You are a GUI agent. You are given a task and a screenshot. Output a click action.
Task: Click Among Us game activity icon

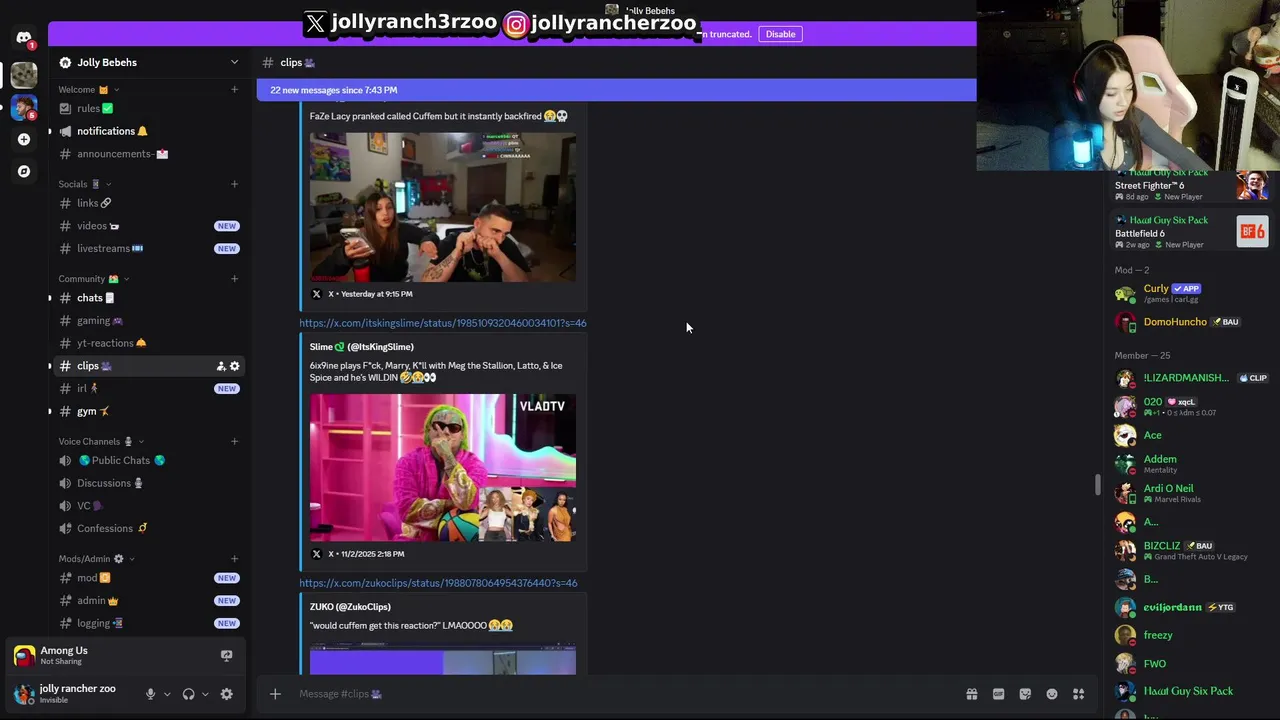click(24, 656)
